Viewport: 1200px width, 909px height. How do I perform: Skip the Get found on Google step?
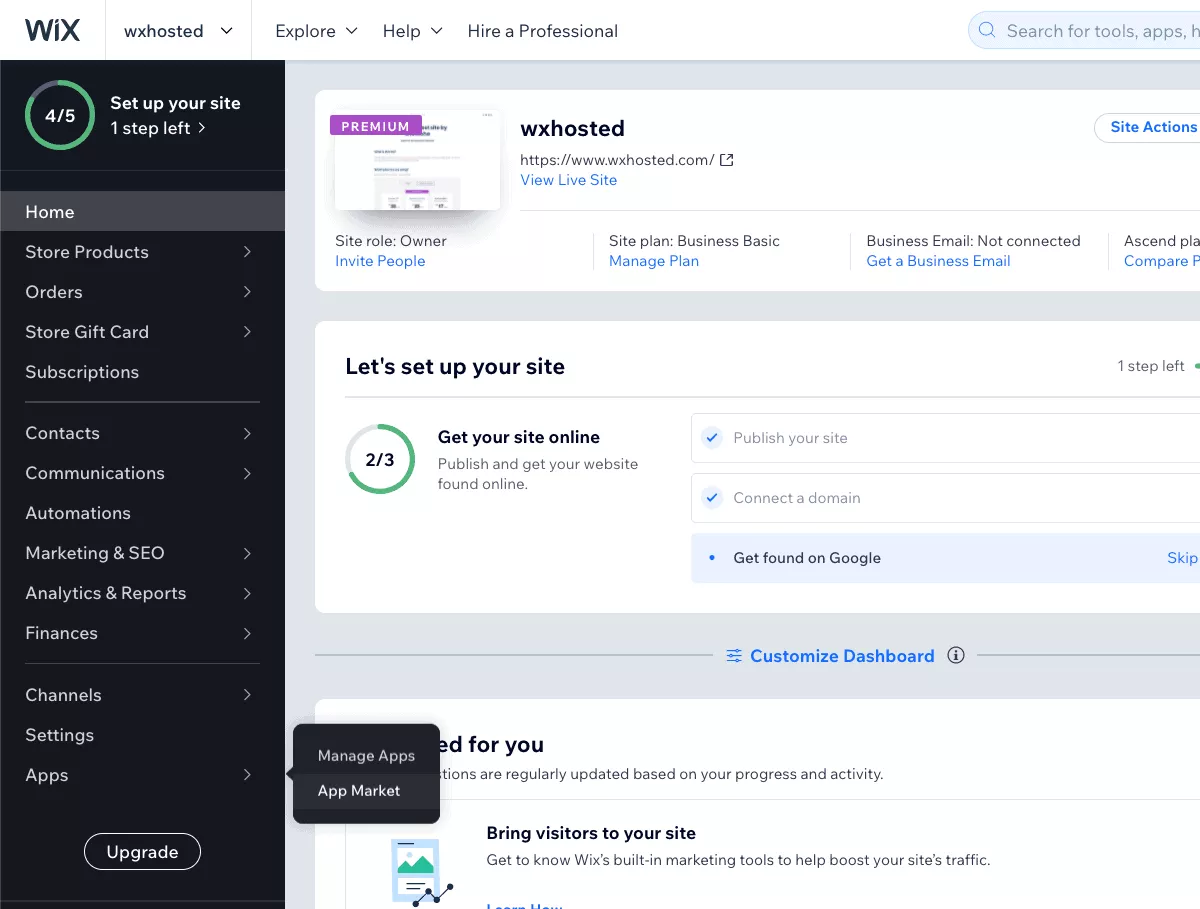(1182, 558)
